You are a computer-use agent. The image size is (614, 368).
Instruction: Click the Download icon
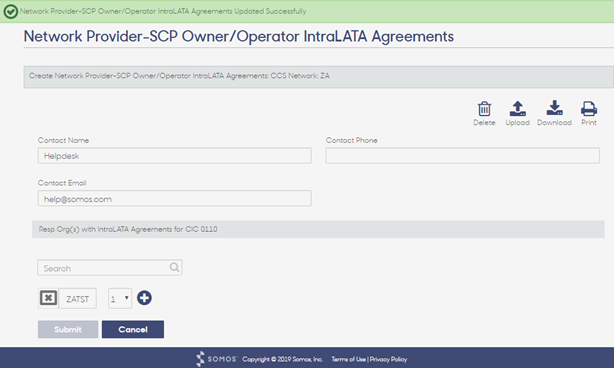coord(554,108)
